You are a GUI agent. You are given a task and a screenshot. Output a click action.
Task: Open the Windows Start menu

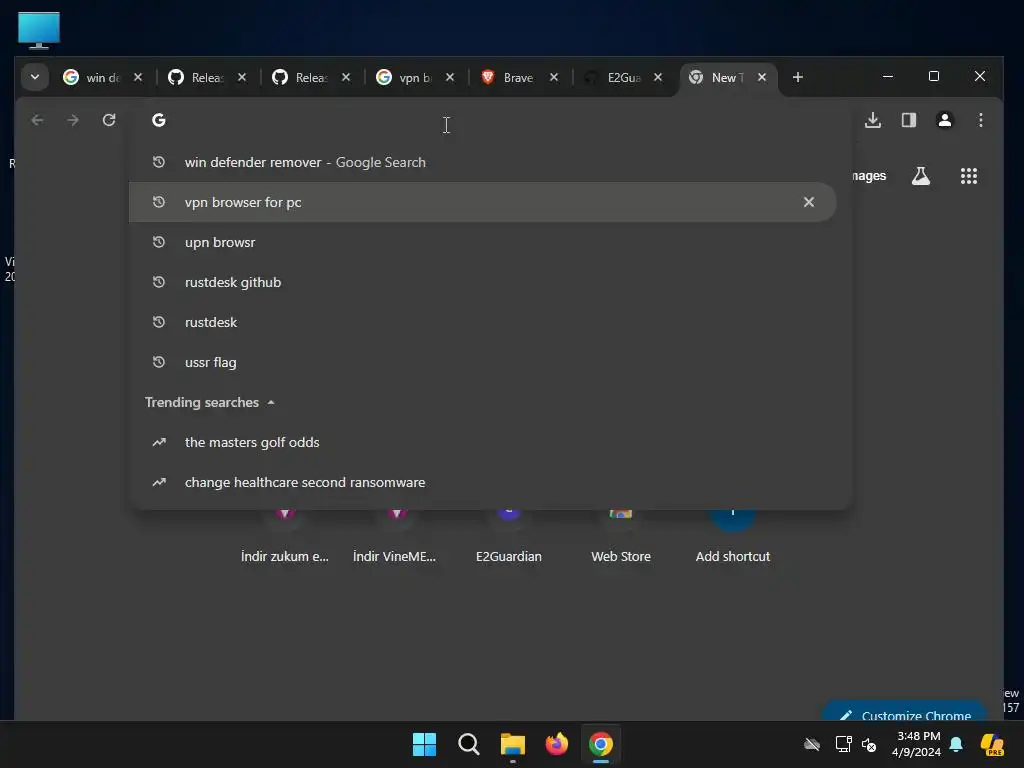pos(424,744)
